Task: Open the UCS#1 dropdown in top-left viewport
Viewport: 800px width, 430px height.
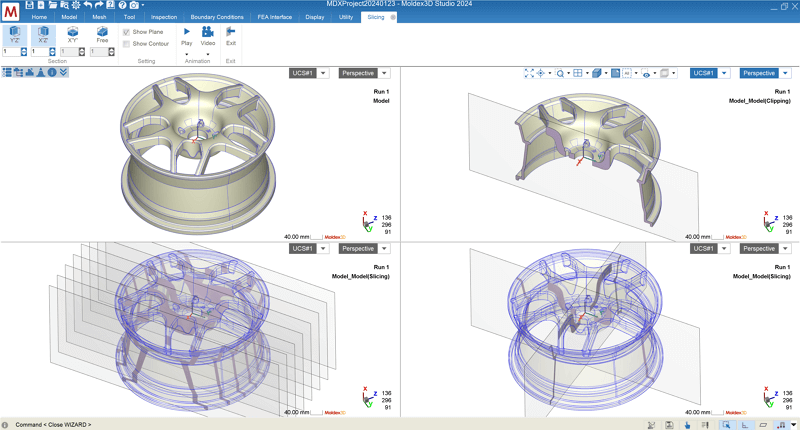Action: 308,73
